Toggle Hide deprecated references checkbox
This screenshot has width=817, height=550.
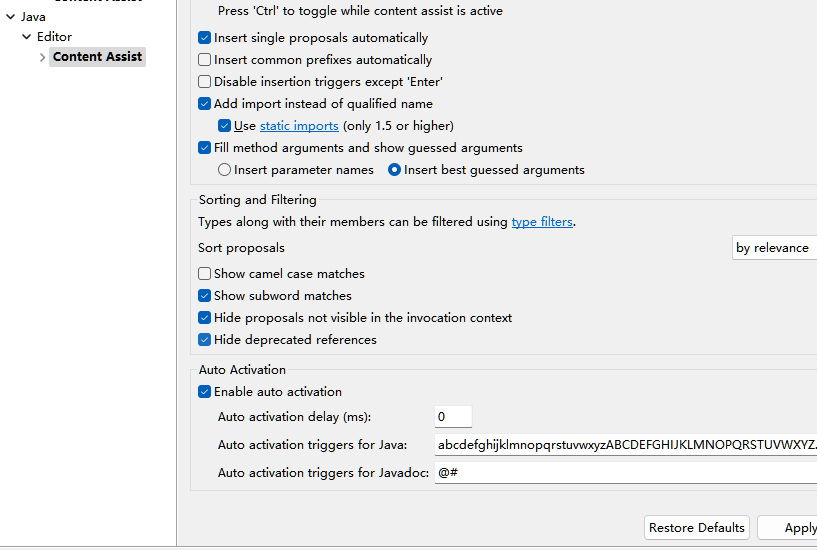[x=205, y=340]
